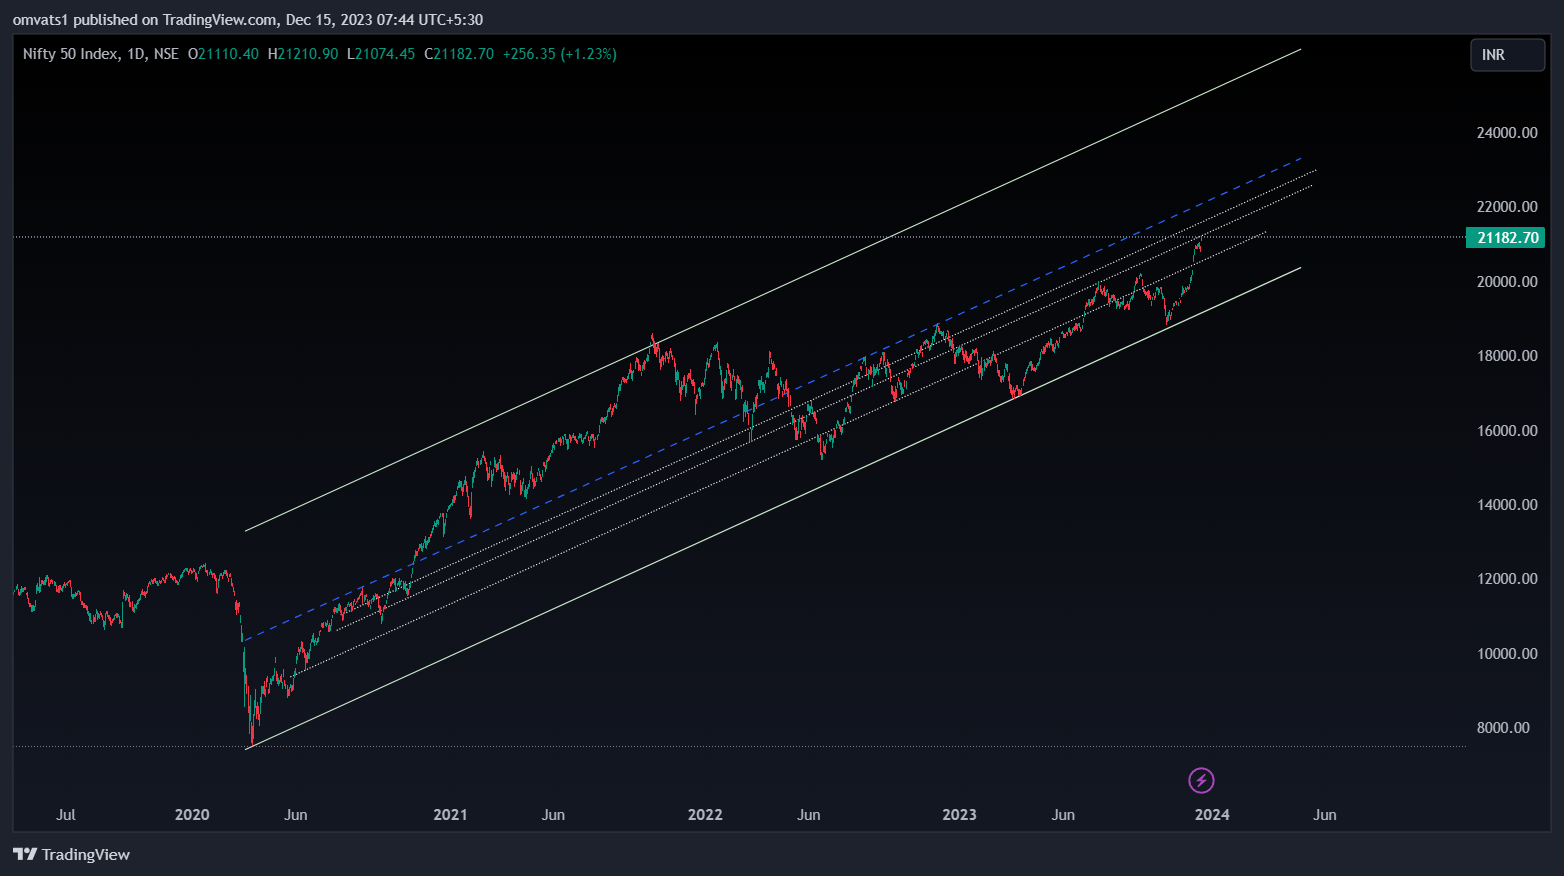Click the 14000.00 price axis label
This screenshot has height=876, width=1564.
click(x=1507, y=505)
